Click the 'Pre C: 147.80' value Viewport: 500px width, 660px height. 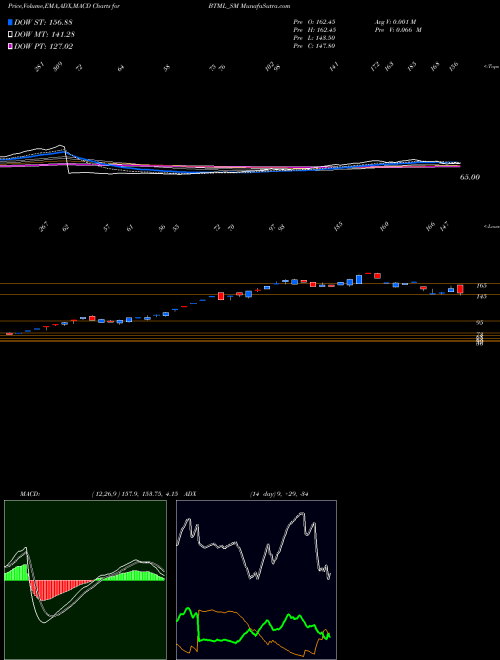[x=315, y=46]
